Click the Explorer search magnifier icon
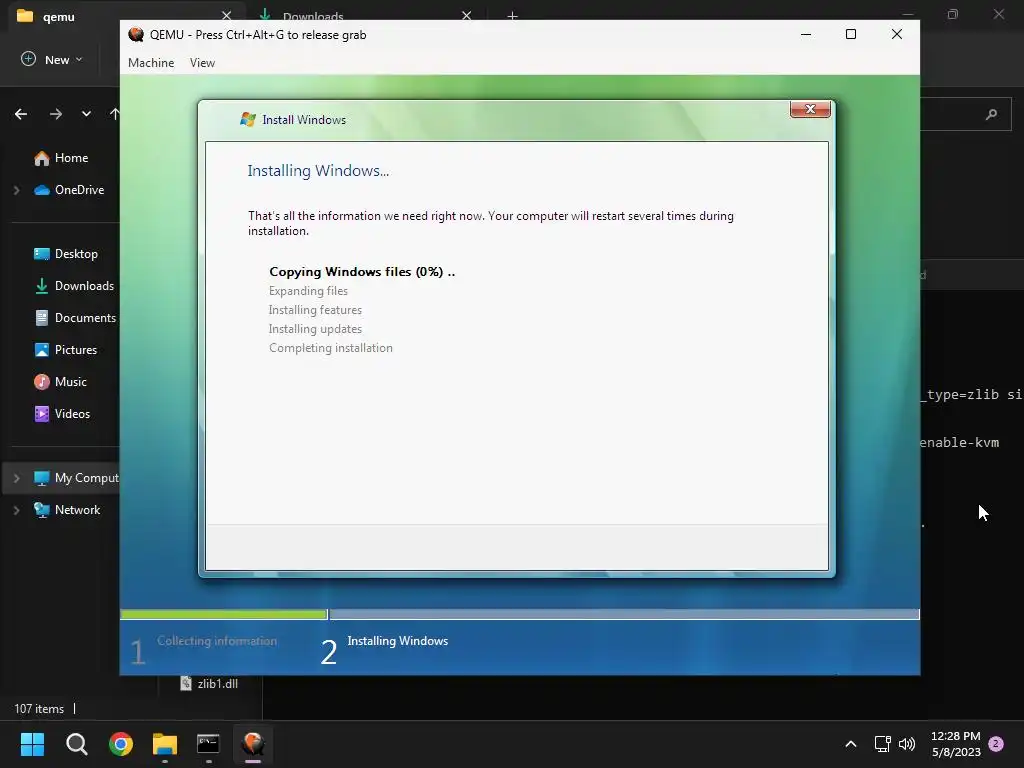Viewport: 1024px width, 768px height. click(991, 114)
